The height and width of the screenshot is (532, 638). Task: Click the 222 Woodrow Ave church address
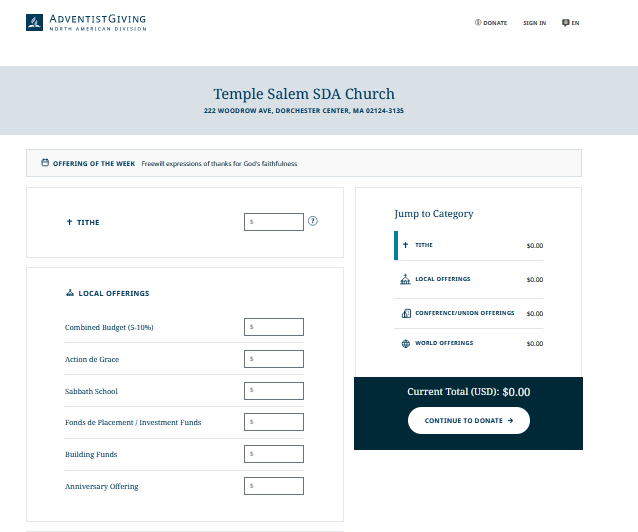click(304, 111)
